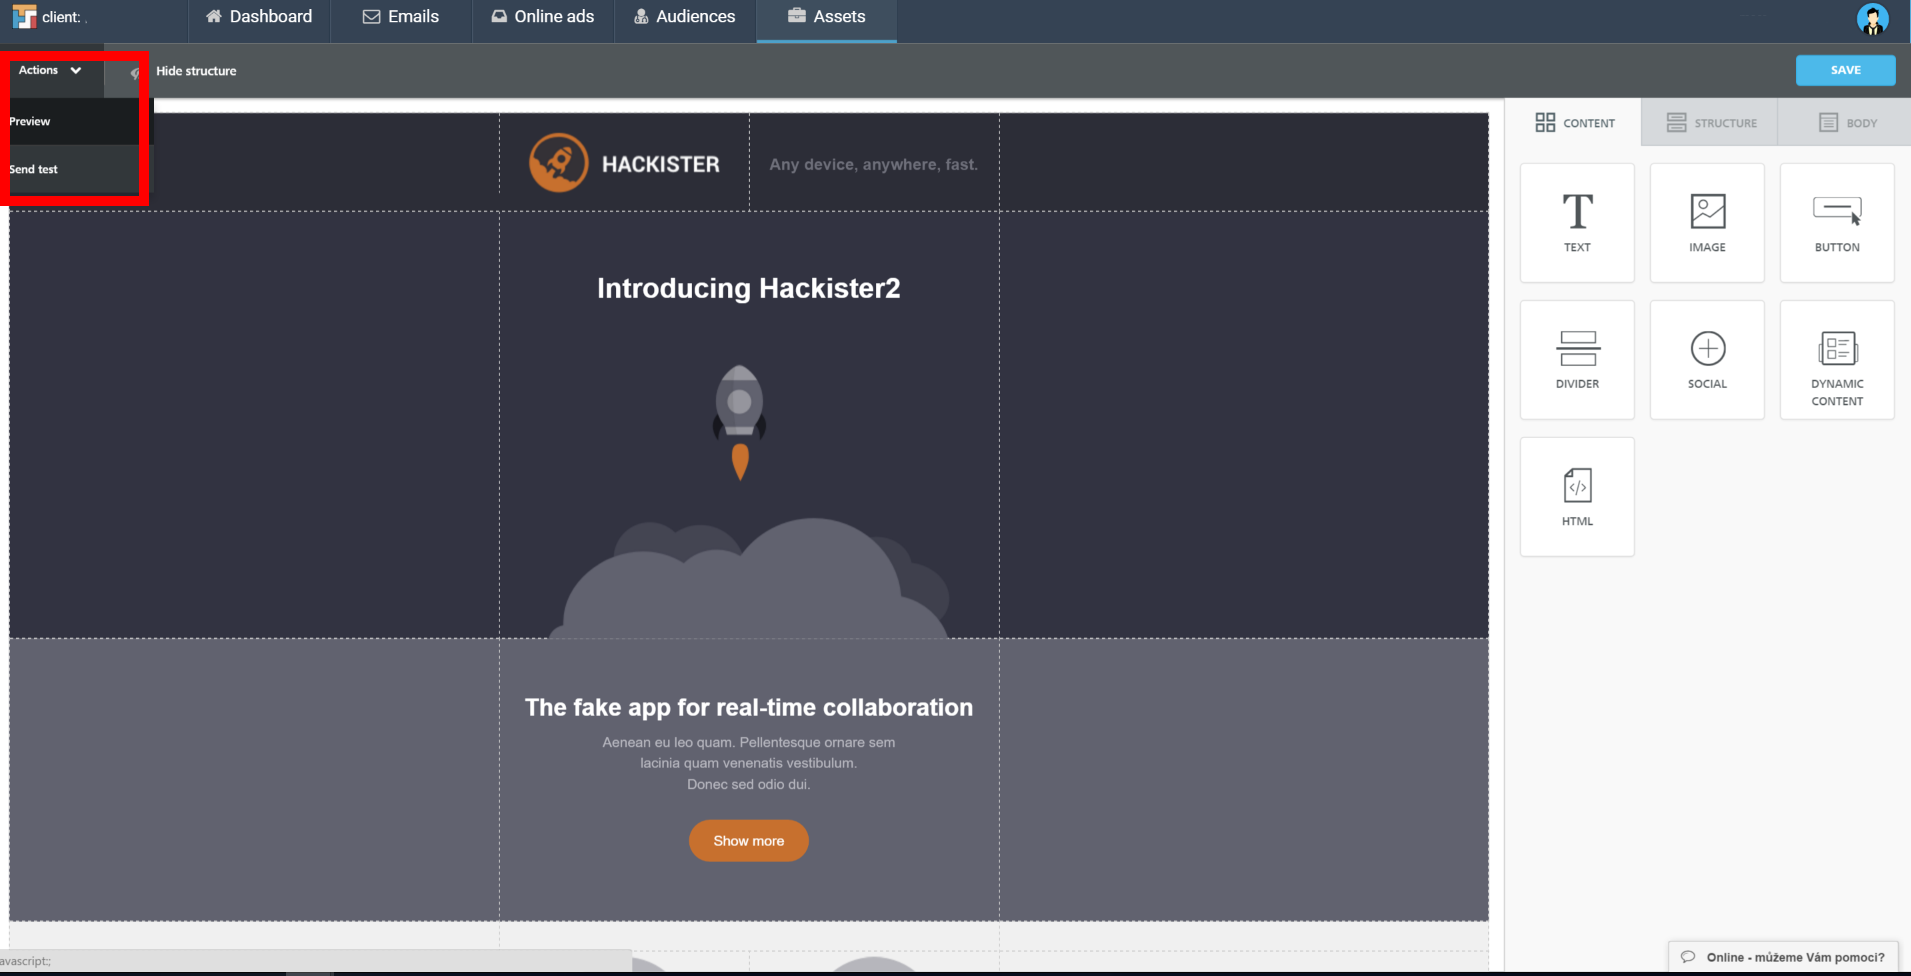Switch to the Structure tab
Viewport: 1911px width, 976px height.
pos(1710,122)
